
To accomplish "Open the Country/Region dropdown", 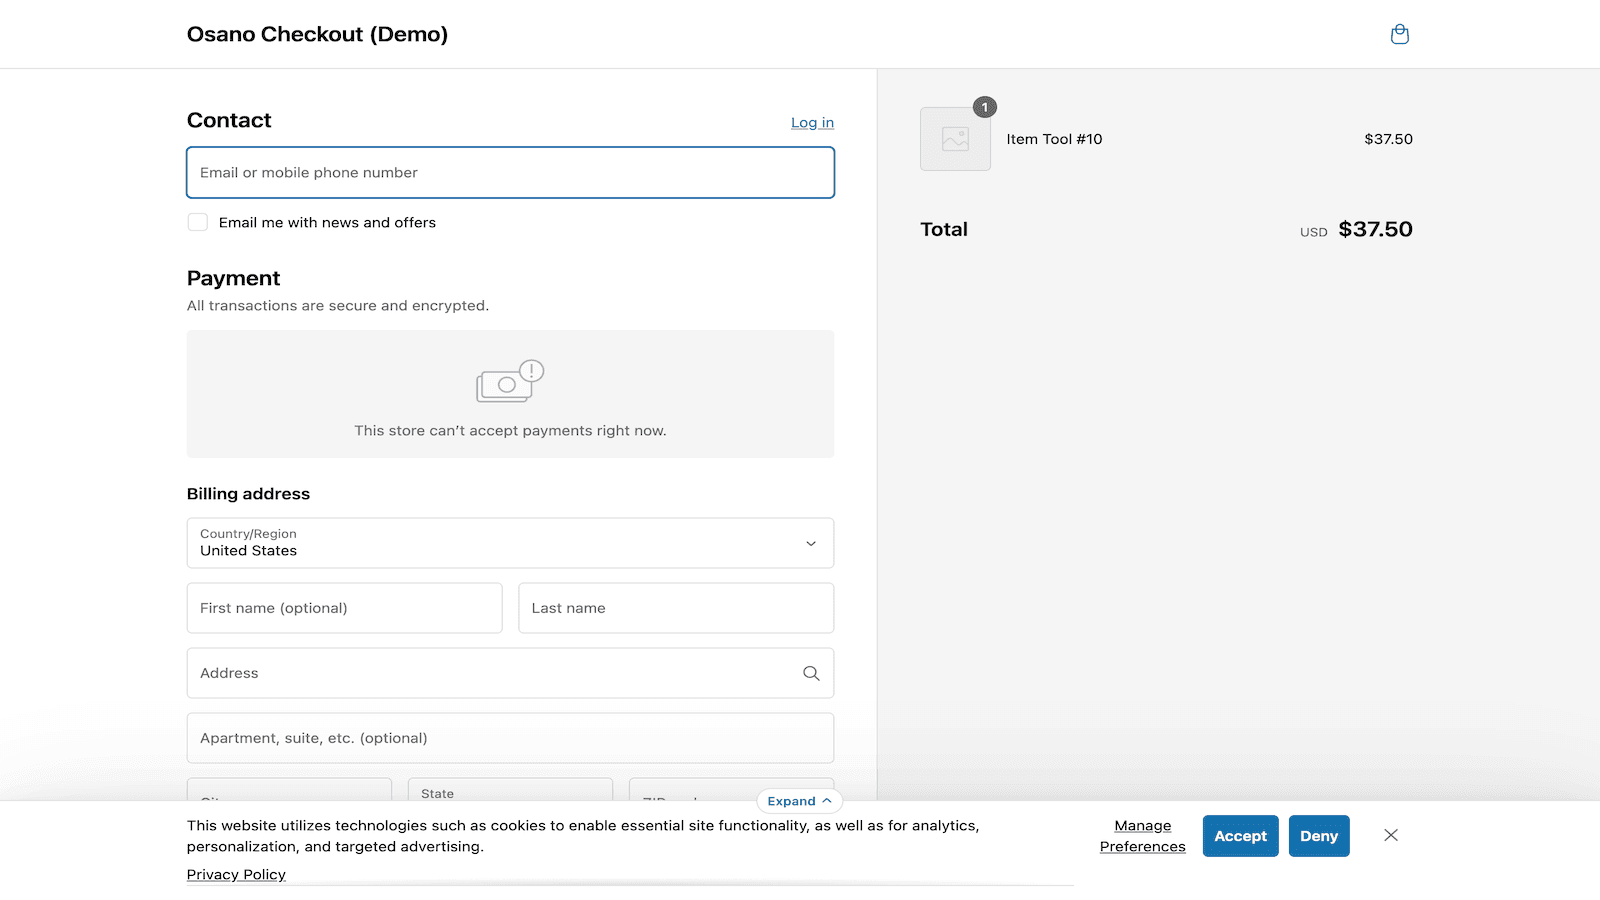I will pos(510,543).
